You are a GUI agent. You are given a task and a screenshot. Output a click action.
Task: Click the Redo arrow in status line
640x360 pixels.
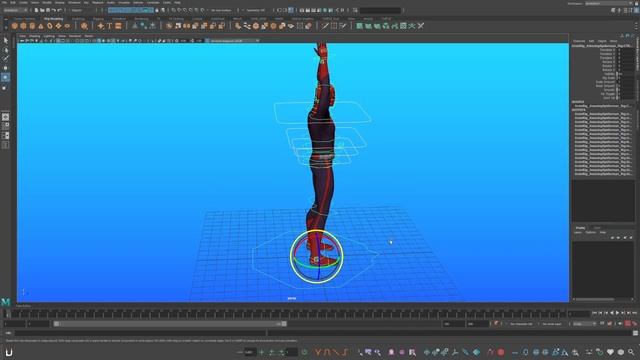click(x=60, y=10)
